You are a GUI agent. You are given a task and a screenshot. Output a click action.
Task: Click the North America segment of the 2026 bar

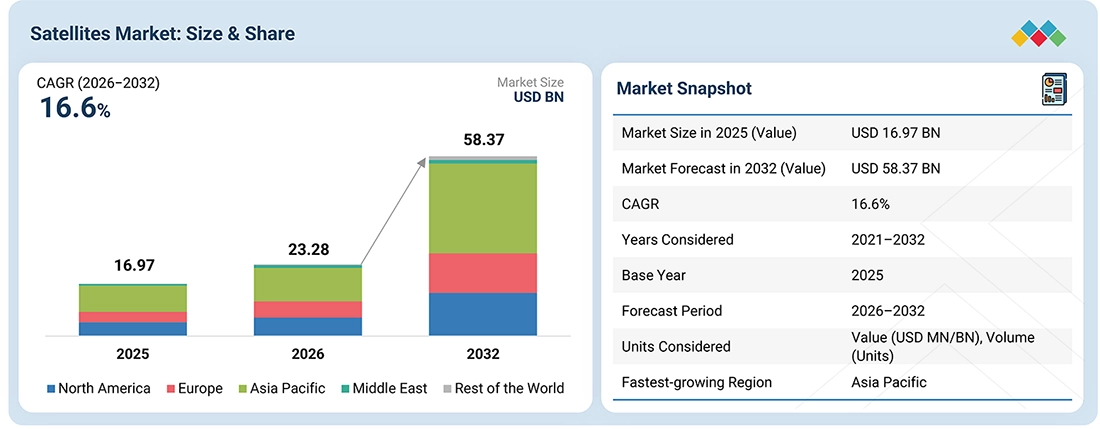(308, 327)
